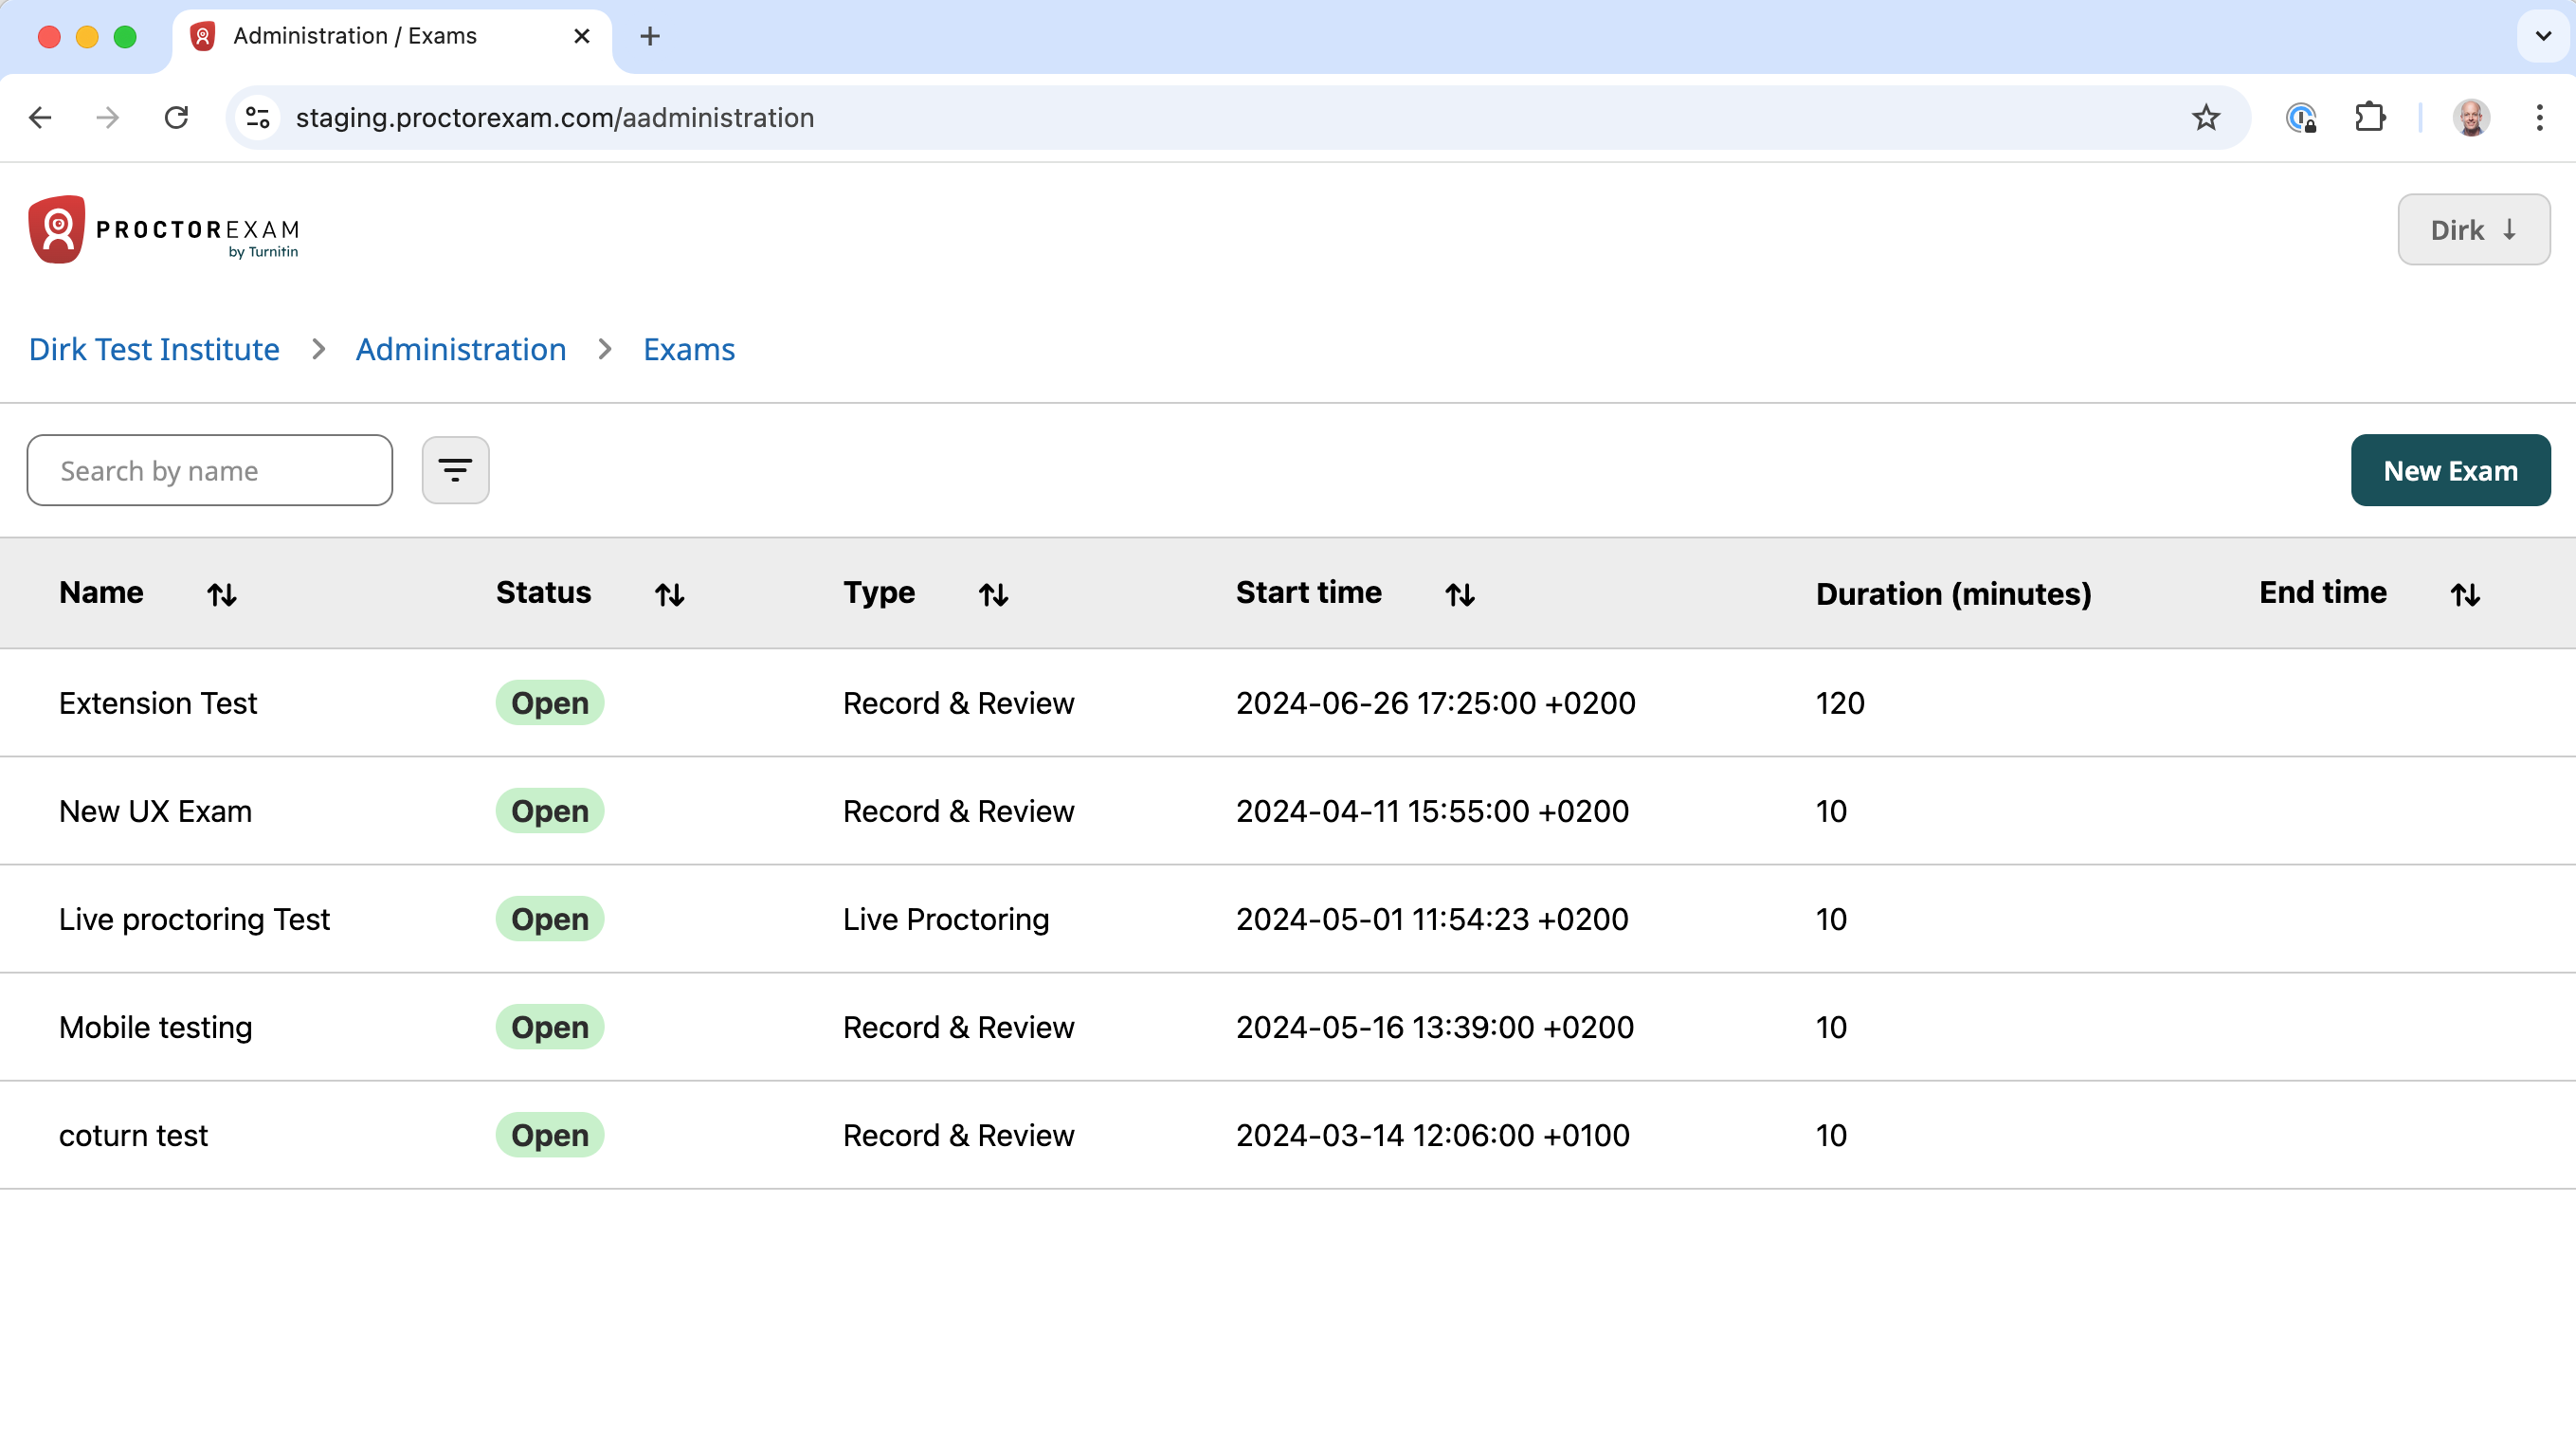Open a new browser tab
The height and width of the screenshot is (1439, 2576).
pyautogui.click(x=650, y=37)
